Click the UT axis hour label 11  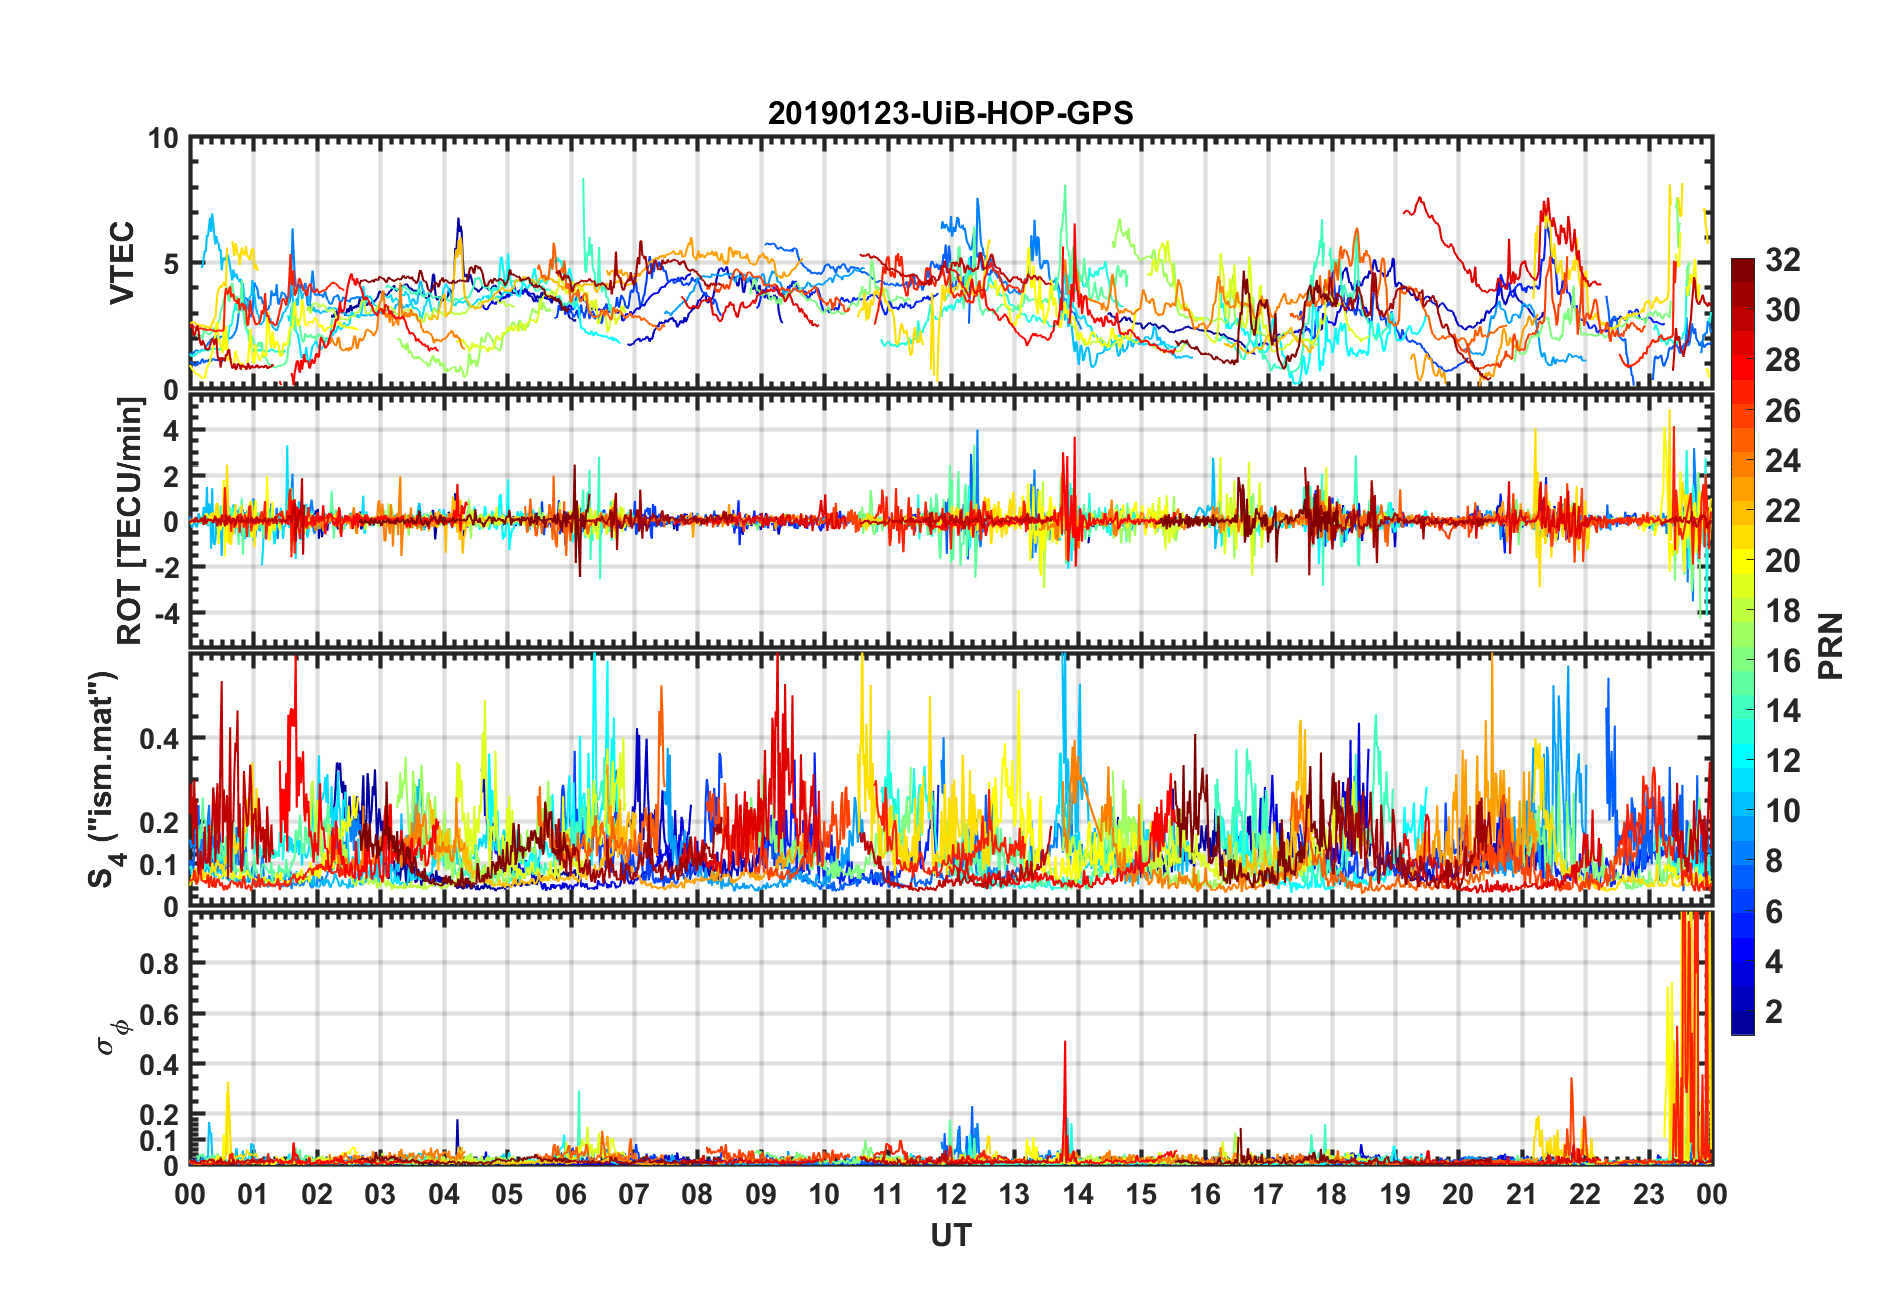(888, 1195)
